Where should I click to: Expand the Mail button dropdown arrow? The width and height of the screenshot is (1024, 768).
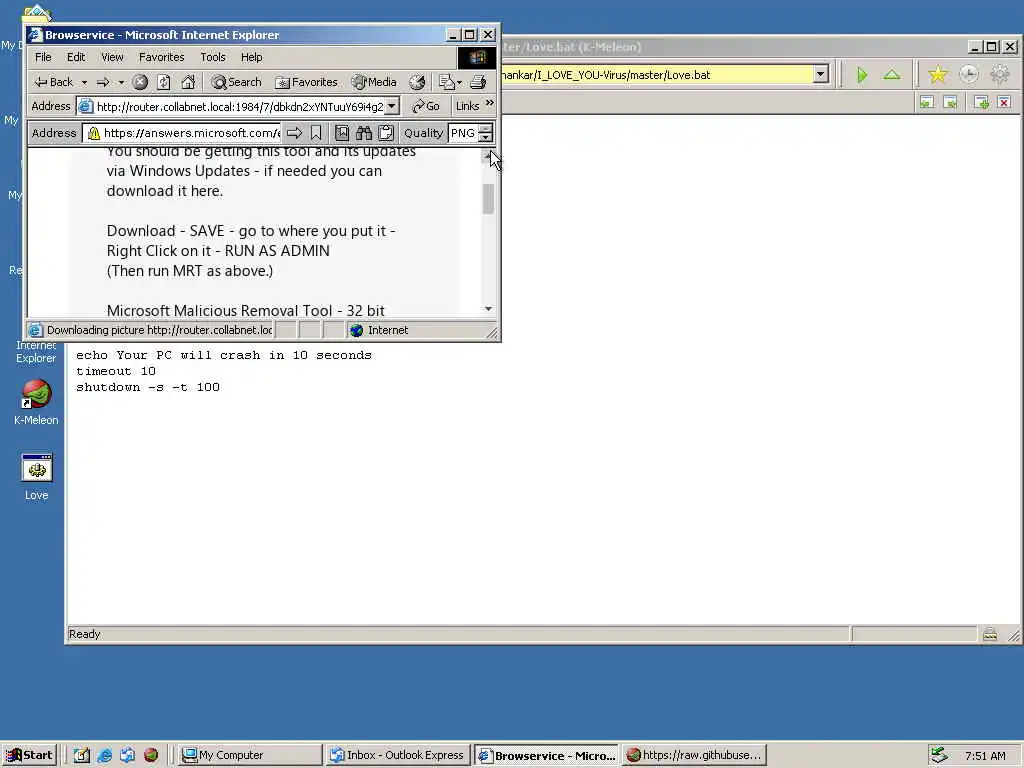tap(460, 82)
